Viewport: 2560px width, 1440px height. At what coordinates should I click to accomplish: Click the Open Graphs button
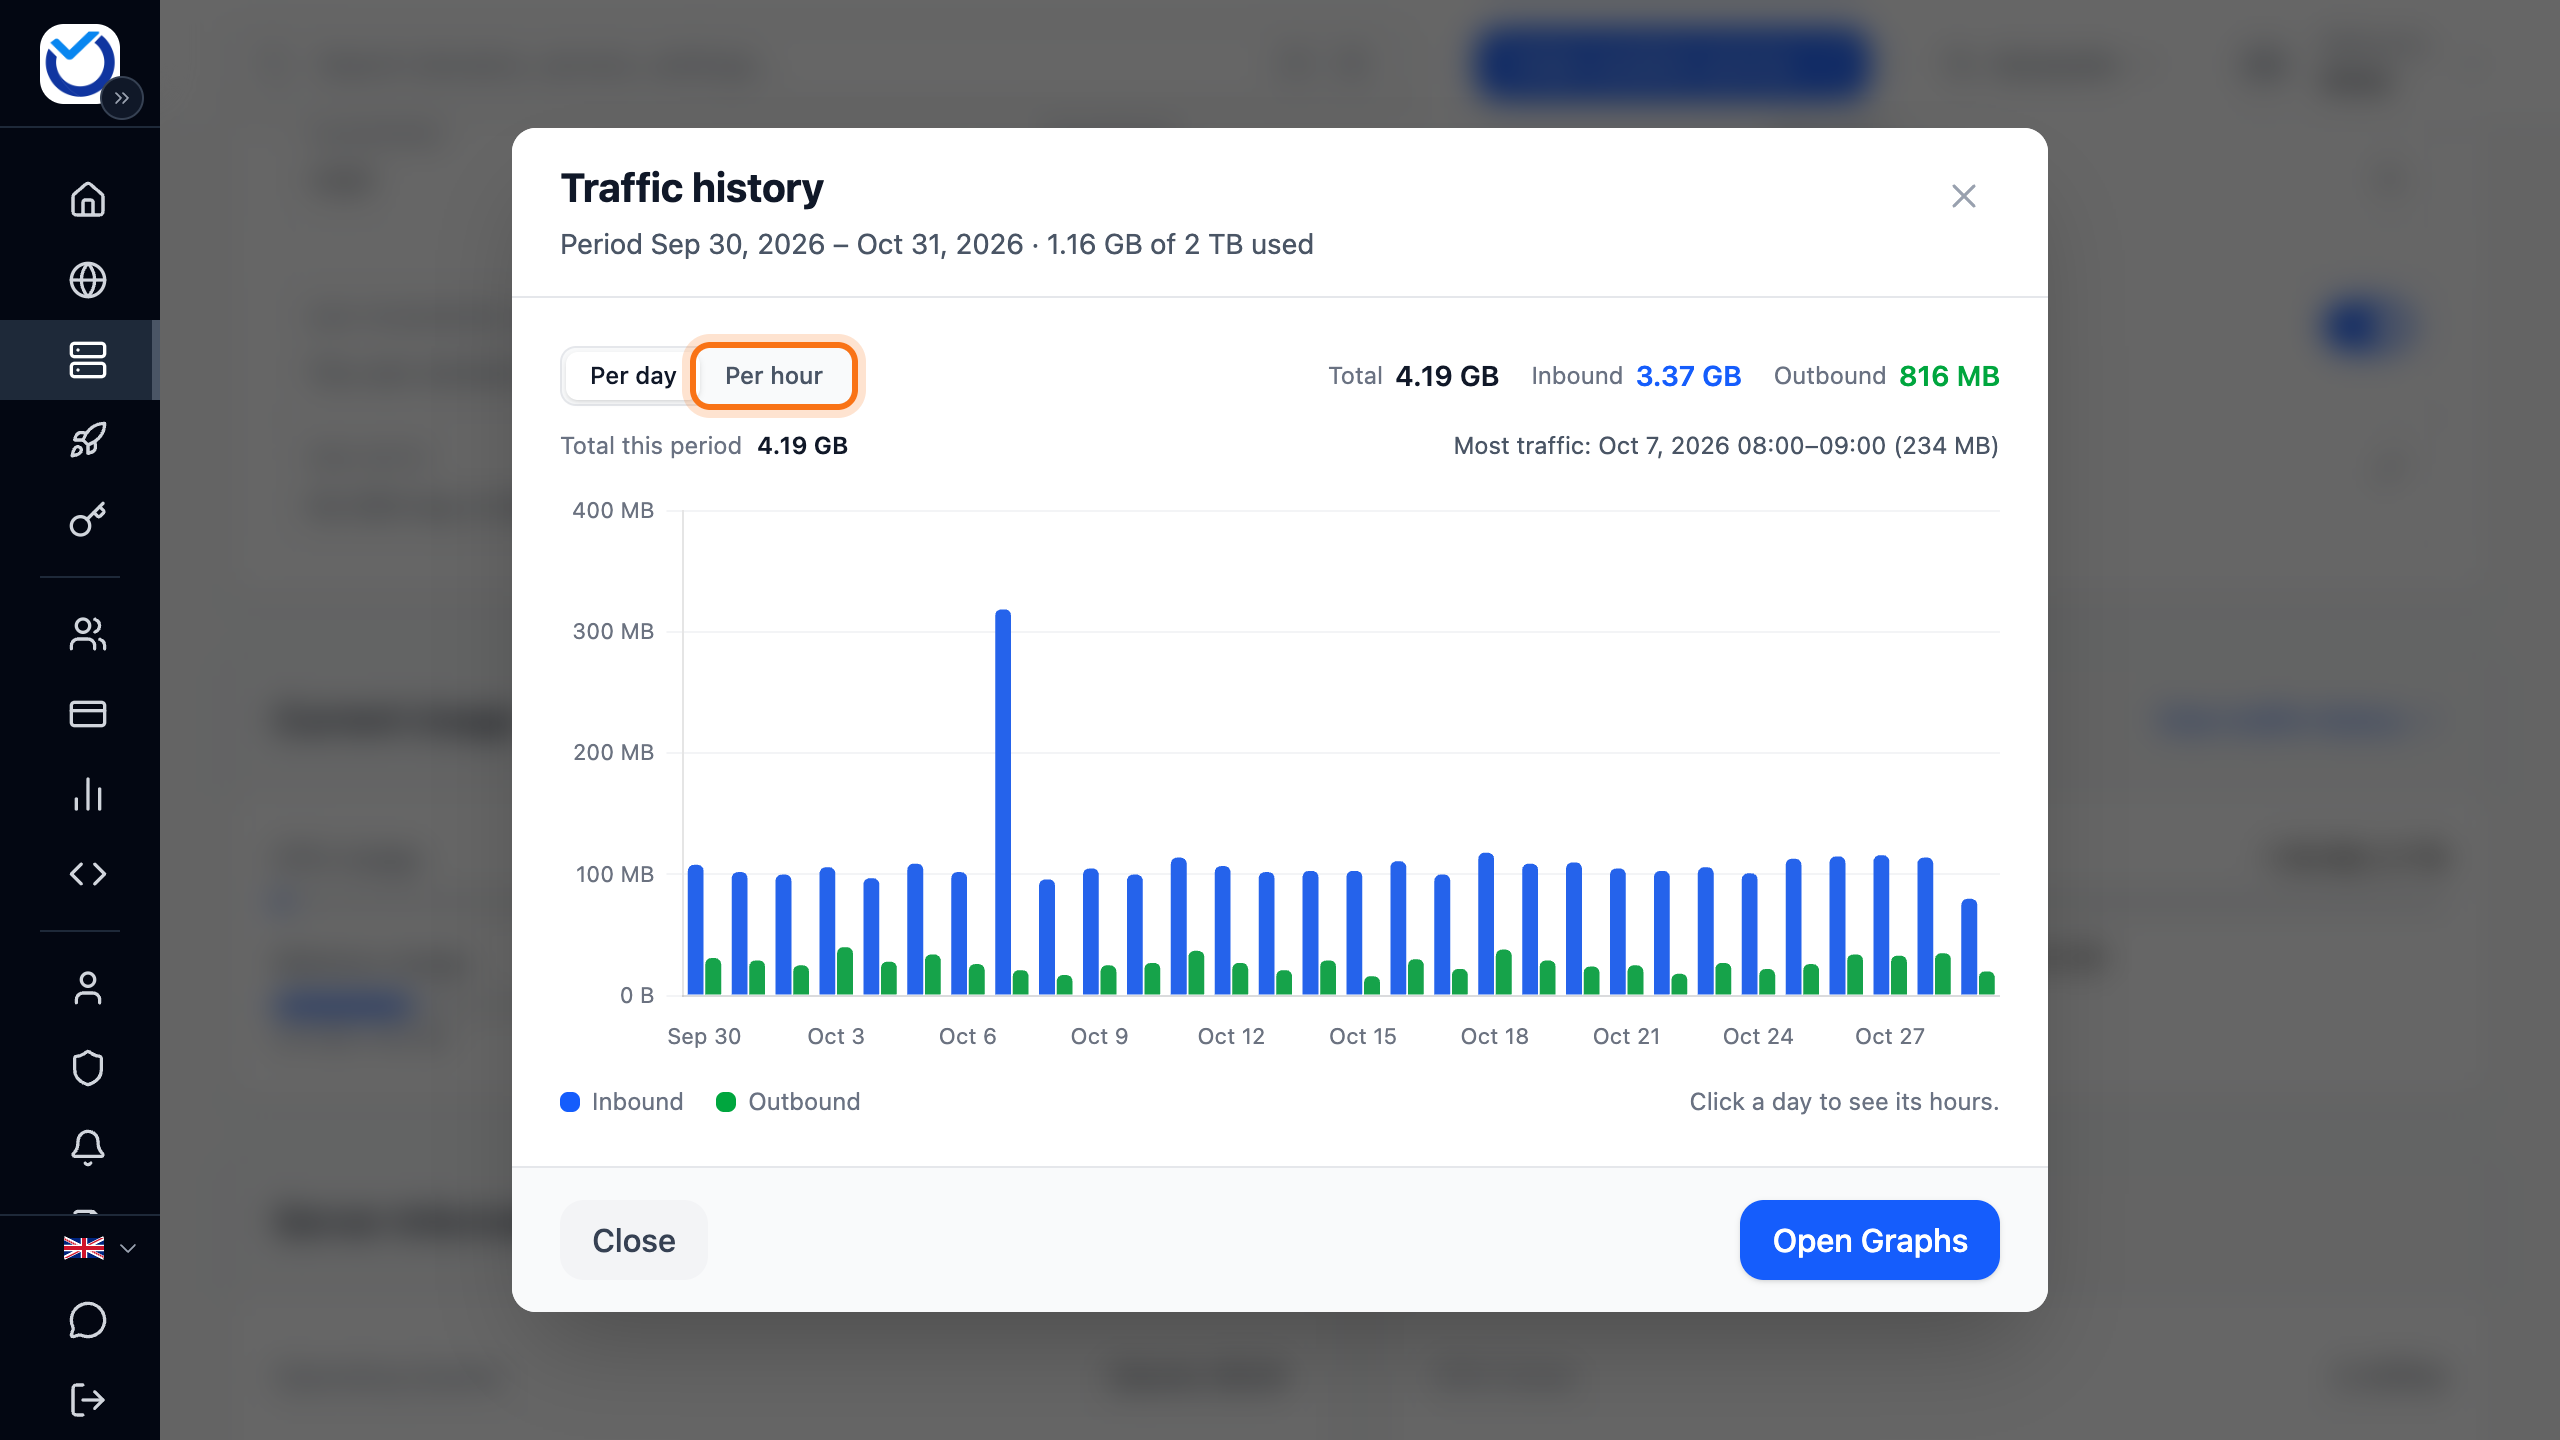tap(1870, 1240)
